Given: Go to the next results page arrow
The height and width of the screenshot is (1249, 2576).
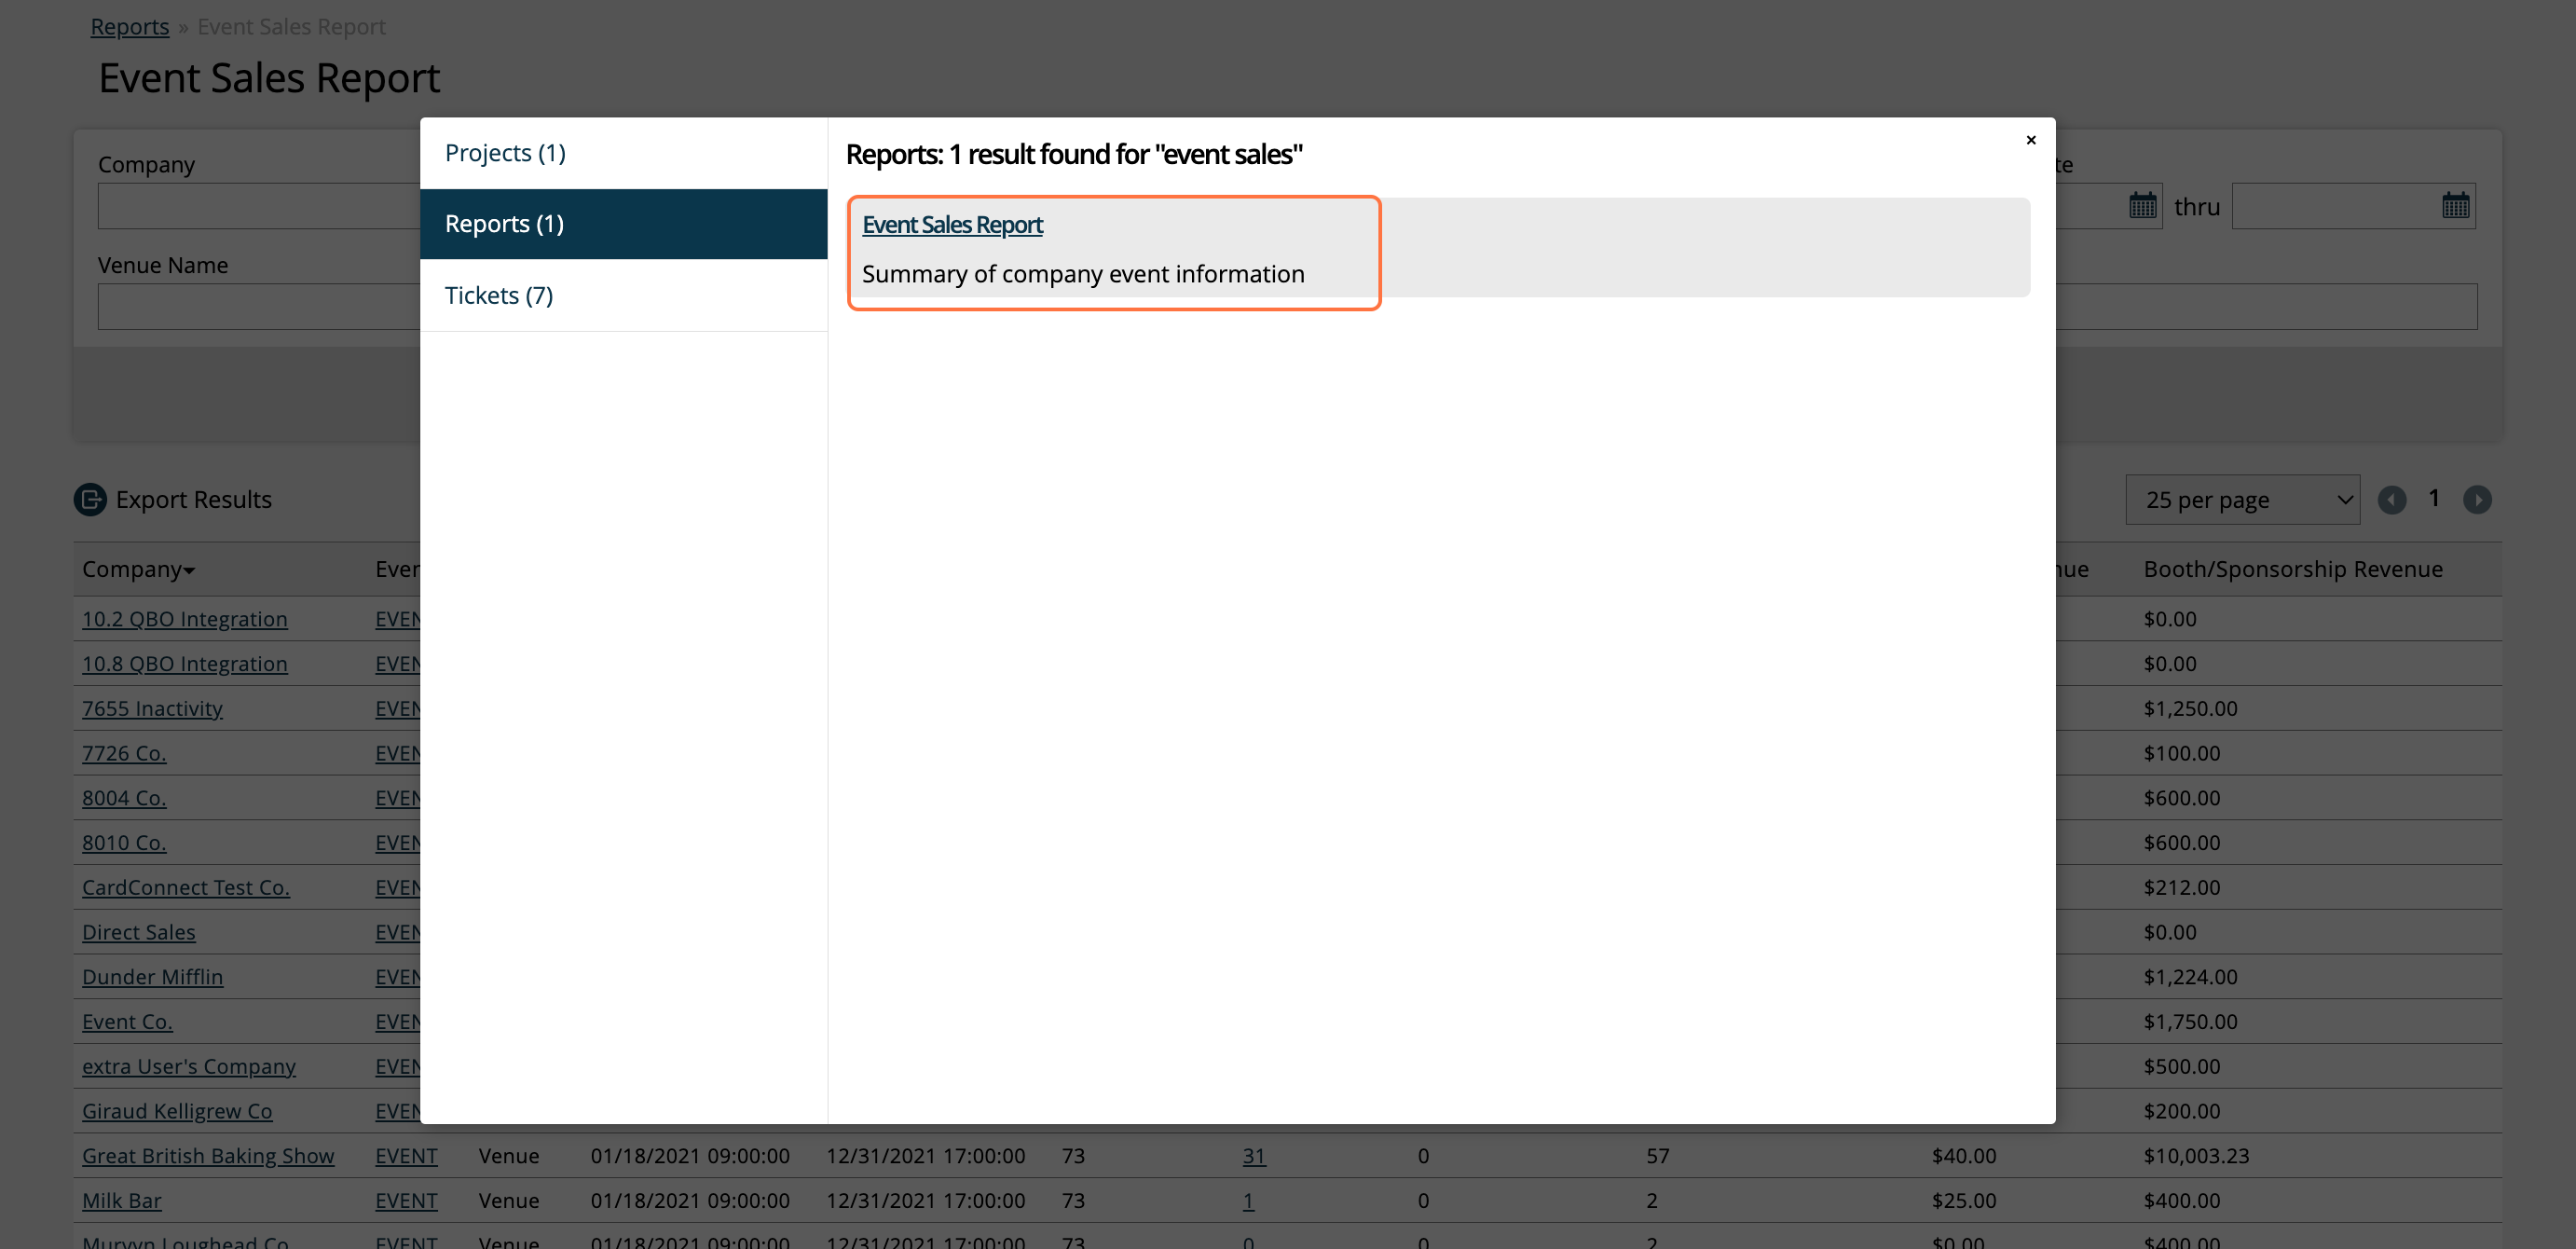Looking at the screenshot, I should click(x=2476, y=499).
